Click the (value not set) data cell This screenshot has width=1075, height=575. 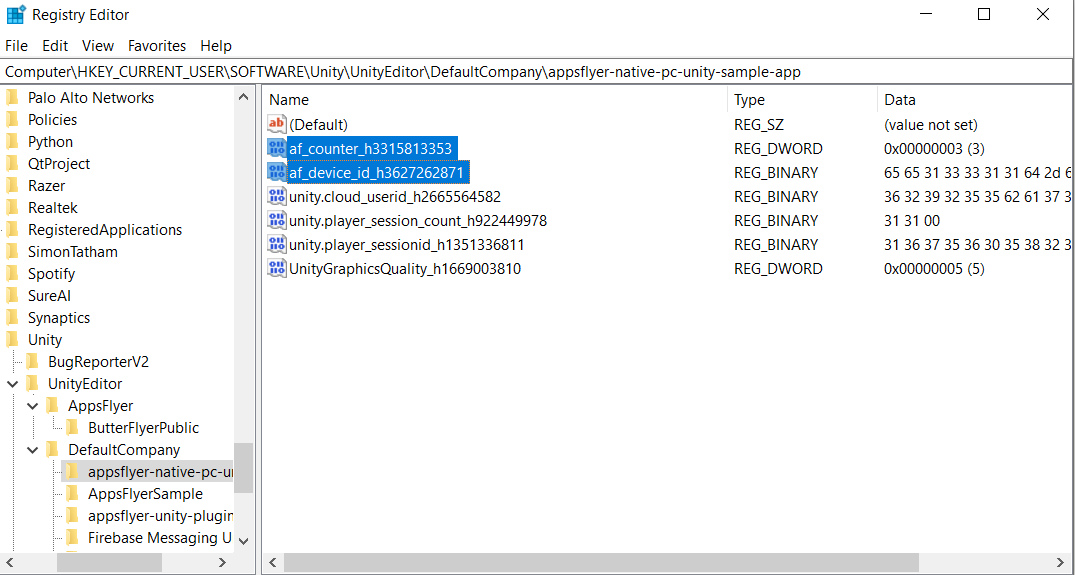point(931,125)
